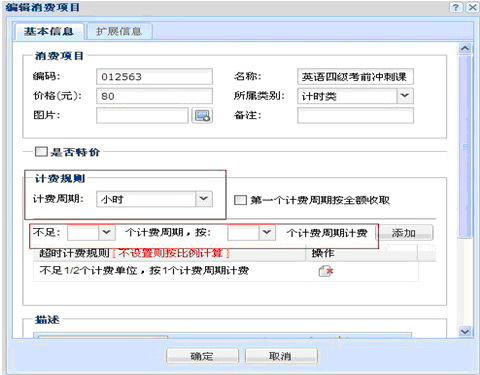Click the 添加 button
Viewport: 480px width, 375px height.
(x=405, y=233)
